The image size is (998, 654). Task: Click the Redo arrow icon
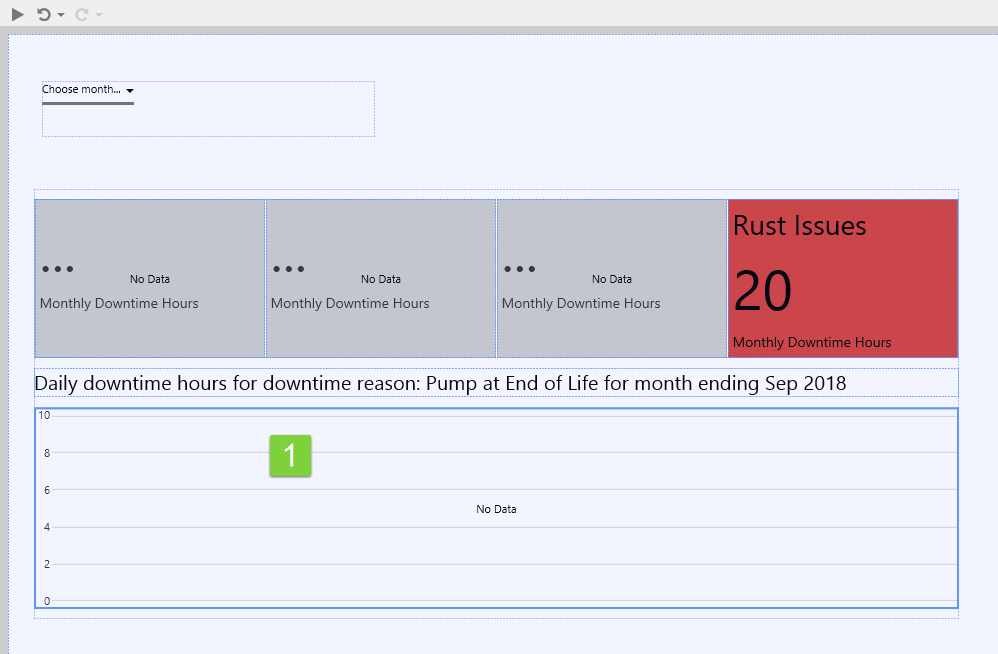tap(82, 14)
